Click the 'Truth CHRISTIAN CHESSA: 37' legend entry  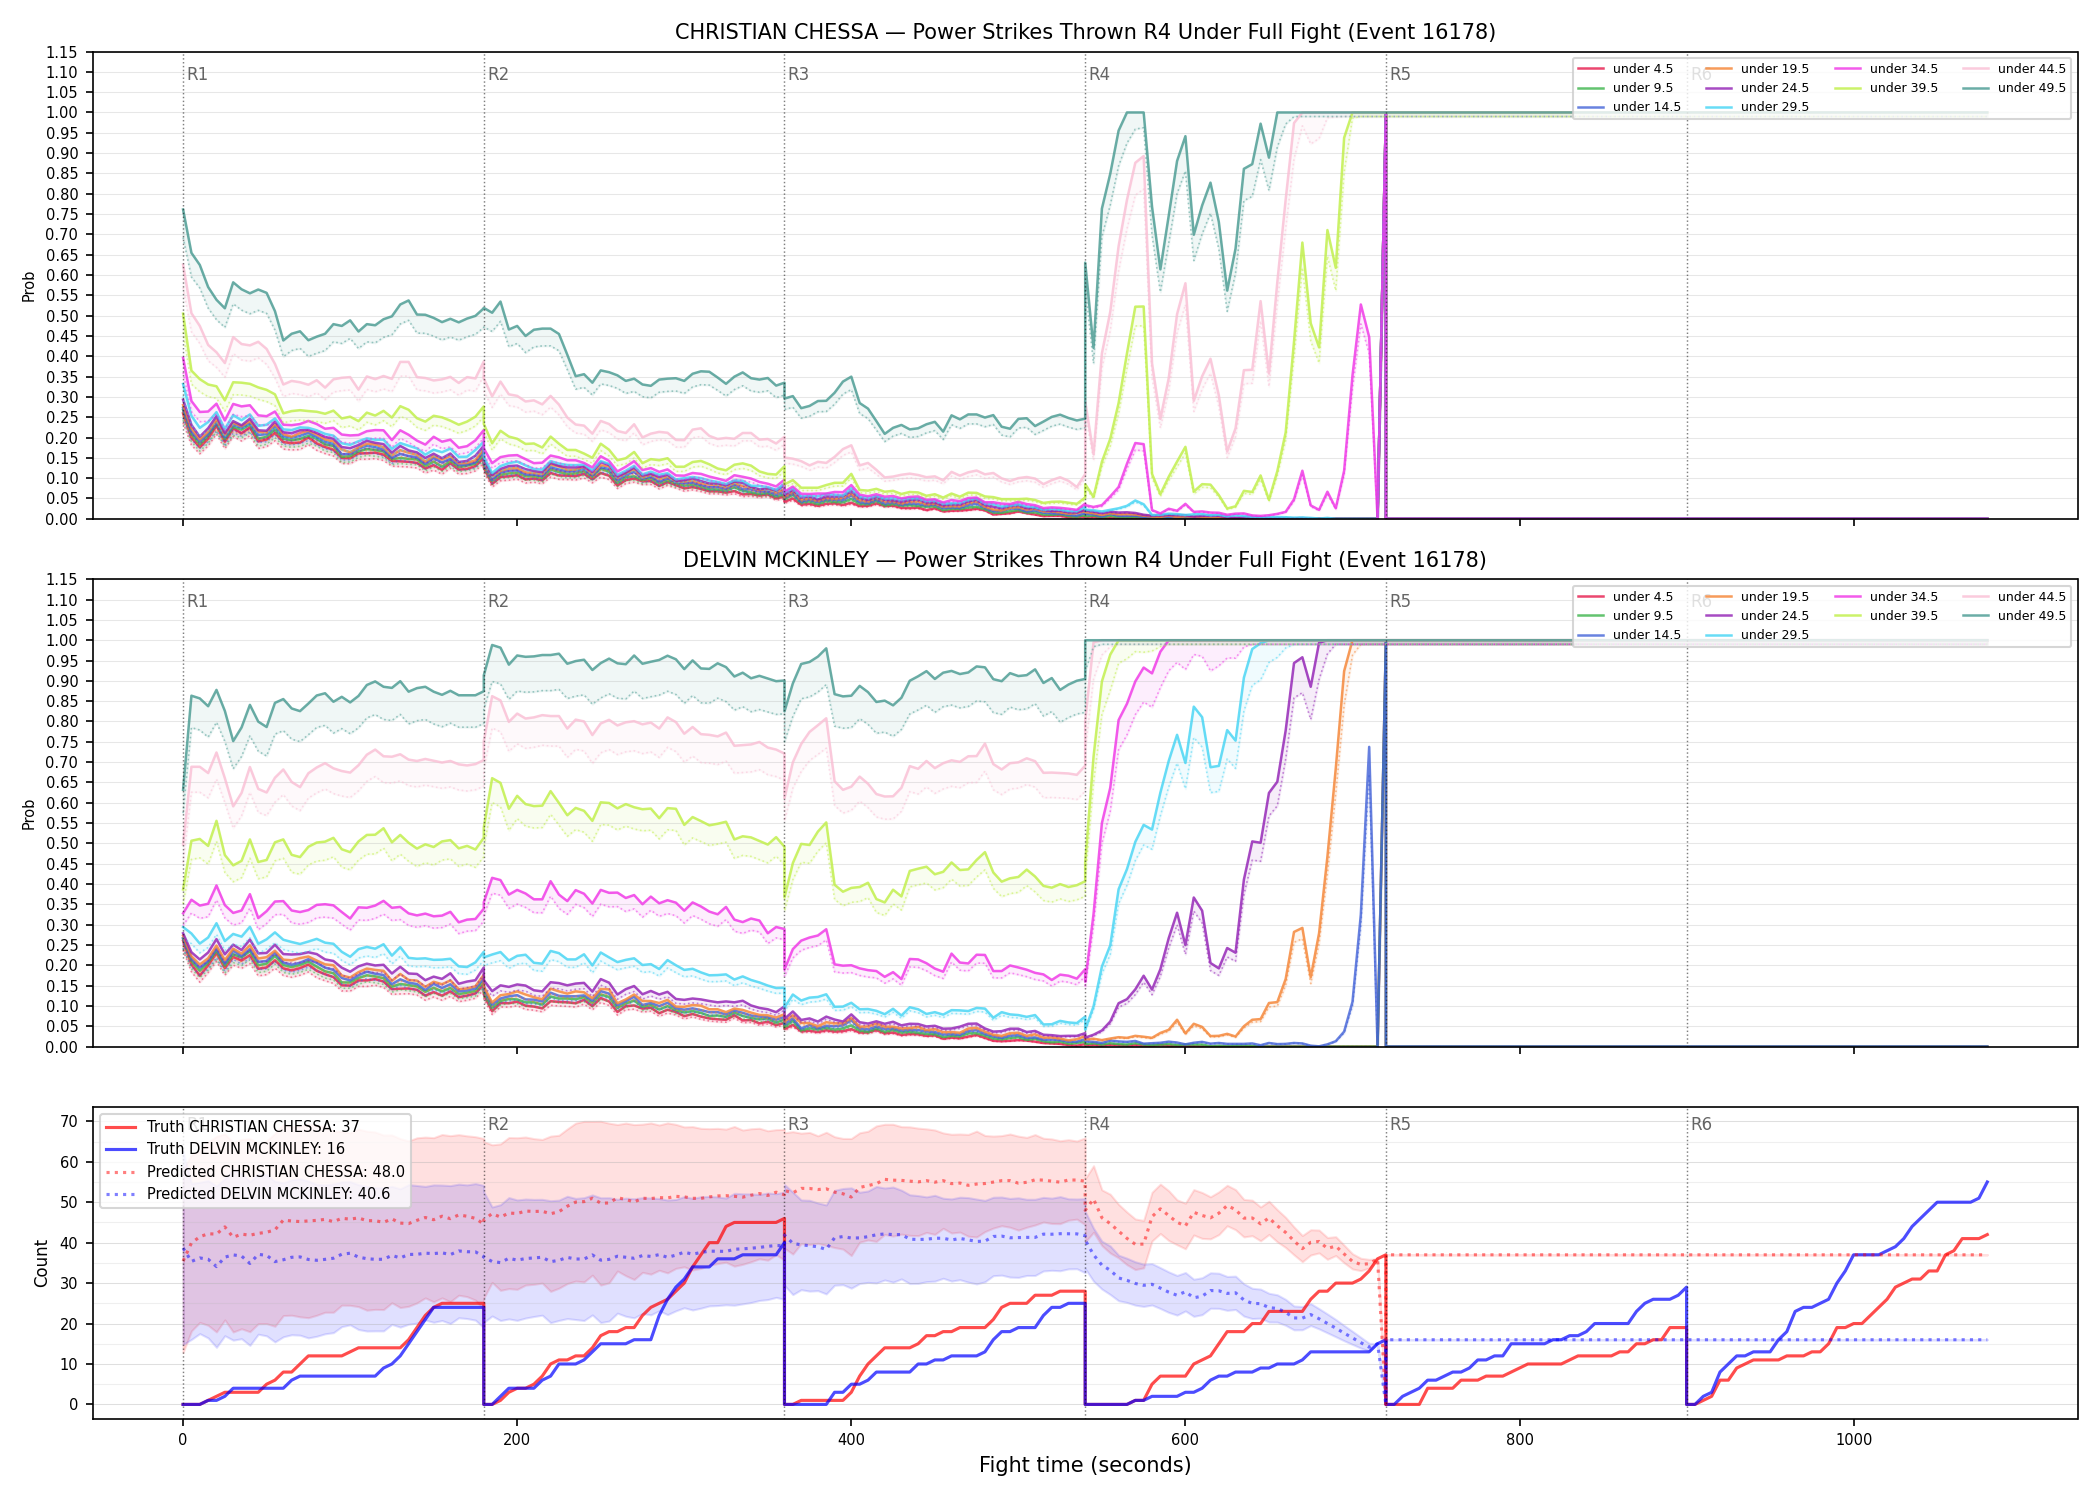click(232, 1127)
